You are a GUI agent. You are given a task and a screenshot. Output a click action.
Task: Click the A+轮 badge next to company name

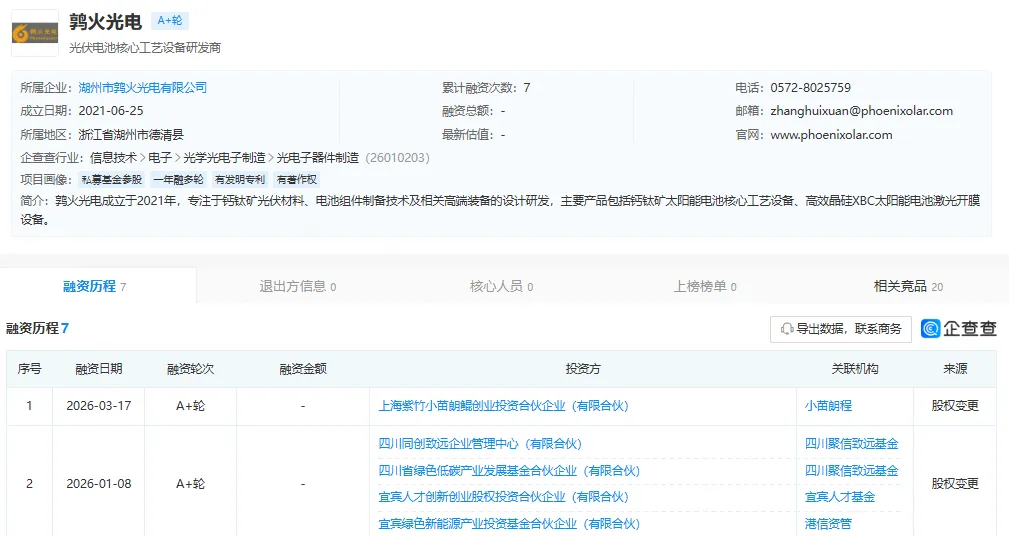(x=170, y=21)
